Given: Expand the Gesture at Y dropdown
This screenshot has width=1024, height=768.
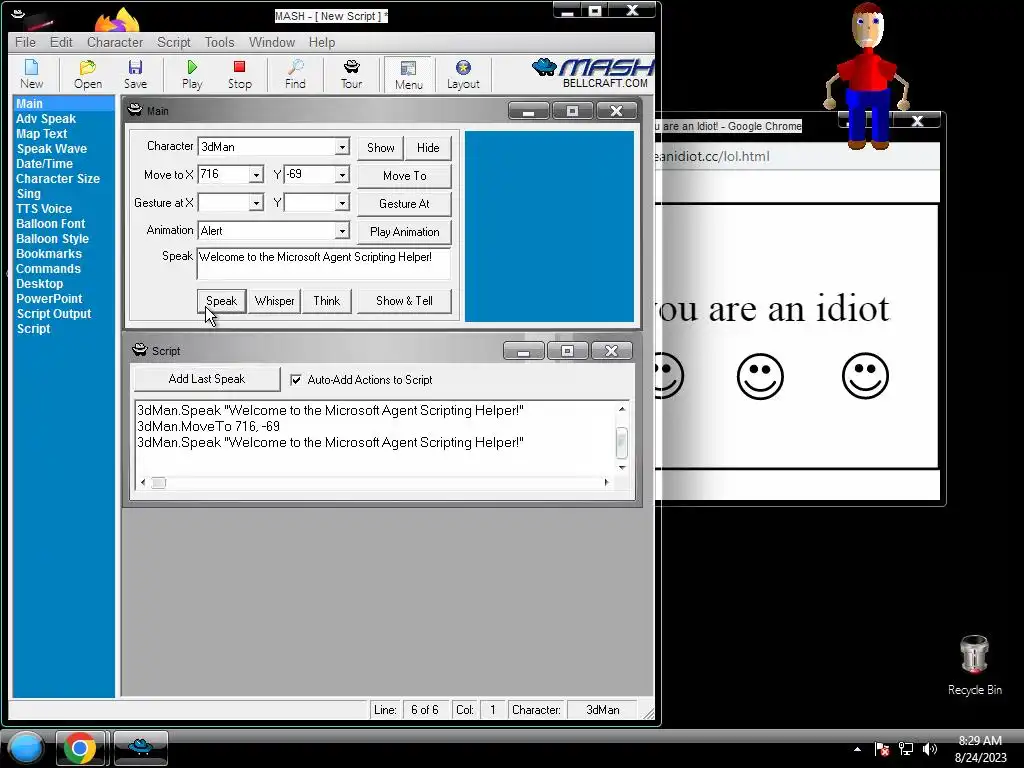Looking at the screenshot, I should tap(342, 203).
